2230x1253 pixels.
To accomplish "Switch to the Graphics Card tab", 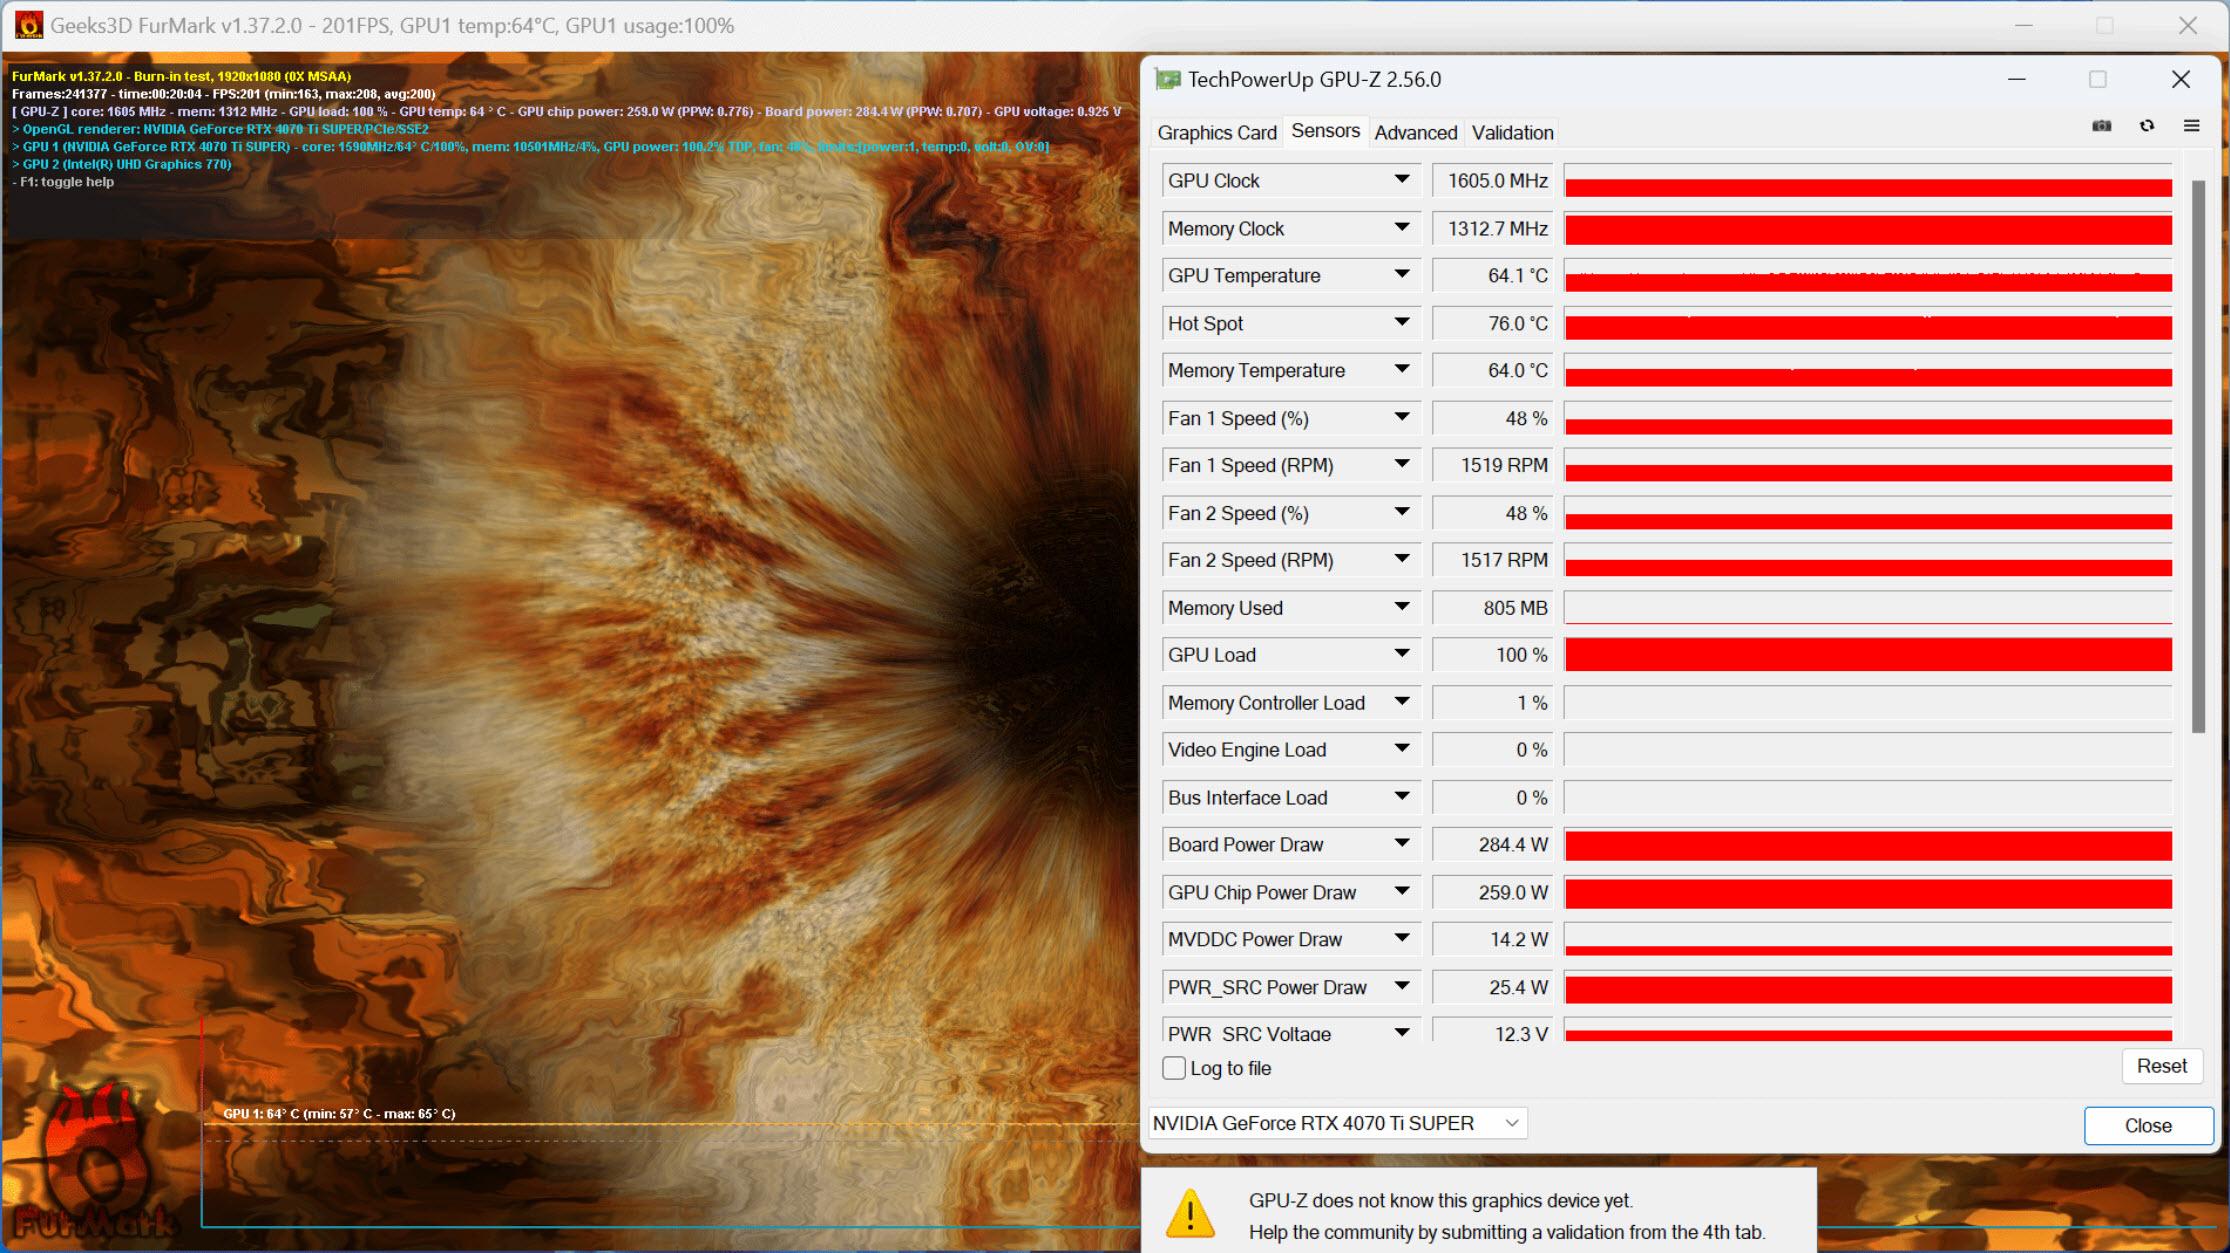I will (x=1218, y=132).
